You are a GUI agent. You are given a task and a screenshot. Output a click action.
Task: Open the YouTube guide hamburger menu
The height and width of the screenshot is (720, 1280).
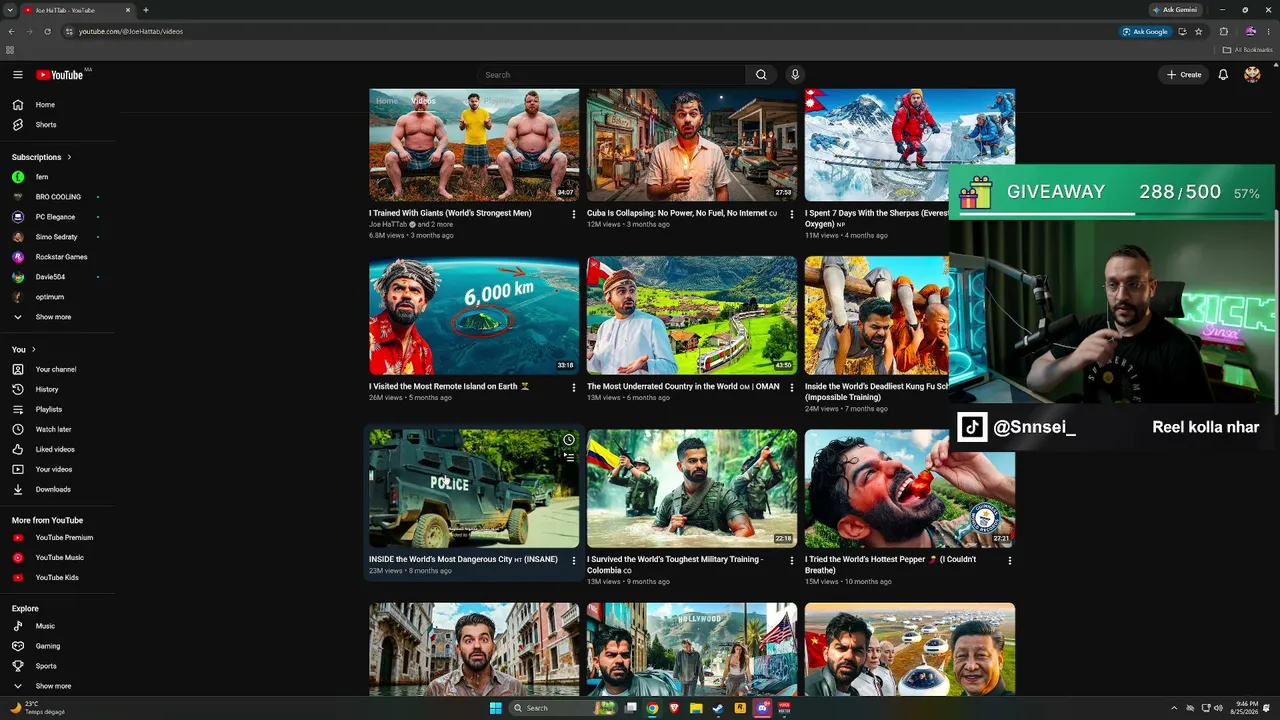click(17, 75)
